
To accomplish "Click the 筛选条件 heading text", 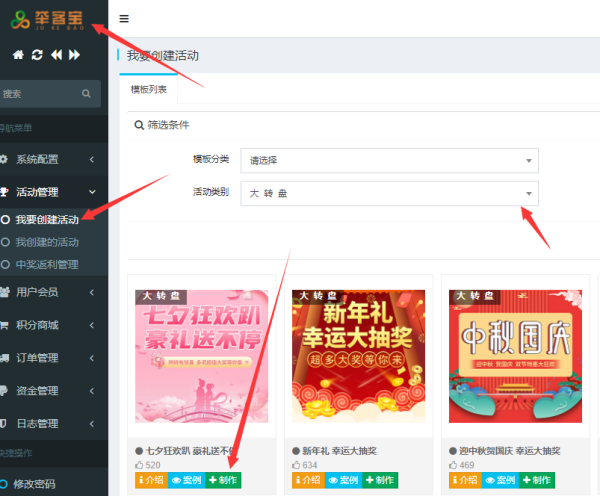I will point(168,125).
